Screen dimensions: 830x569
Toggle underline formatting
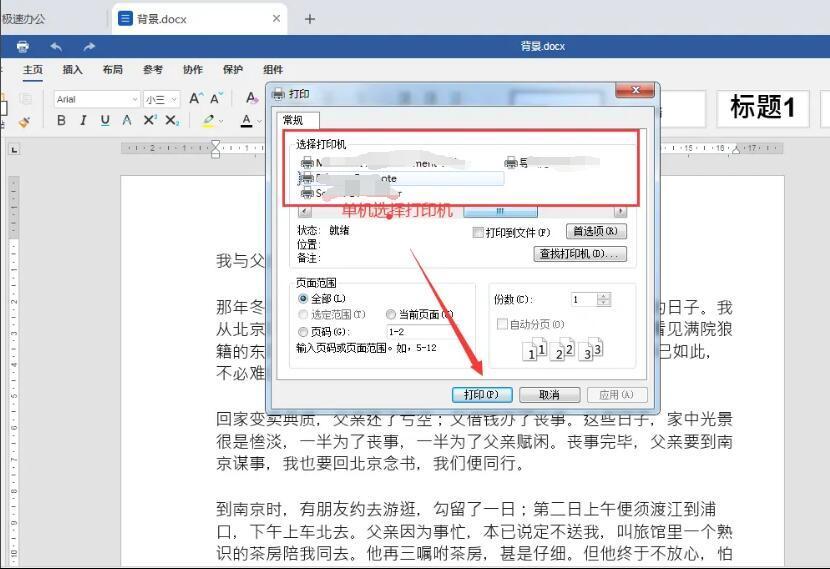[x=105, y=121]
